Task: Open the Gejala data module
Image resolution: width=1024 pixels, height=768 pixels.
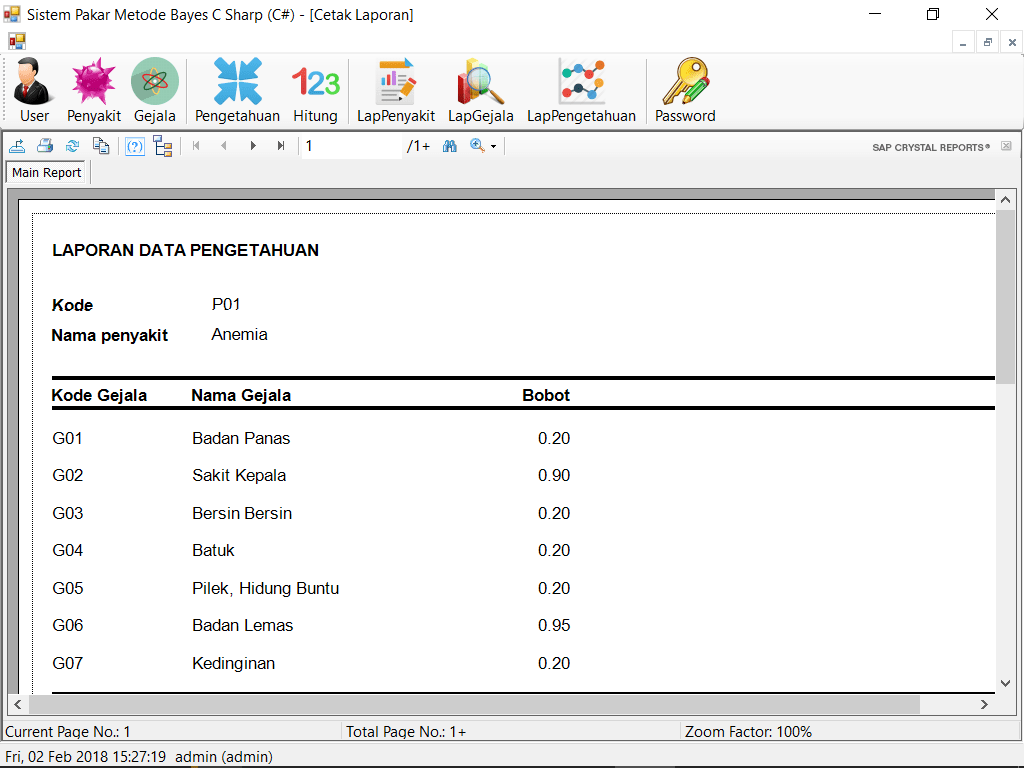Action: 154,91
